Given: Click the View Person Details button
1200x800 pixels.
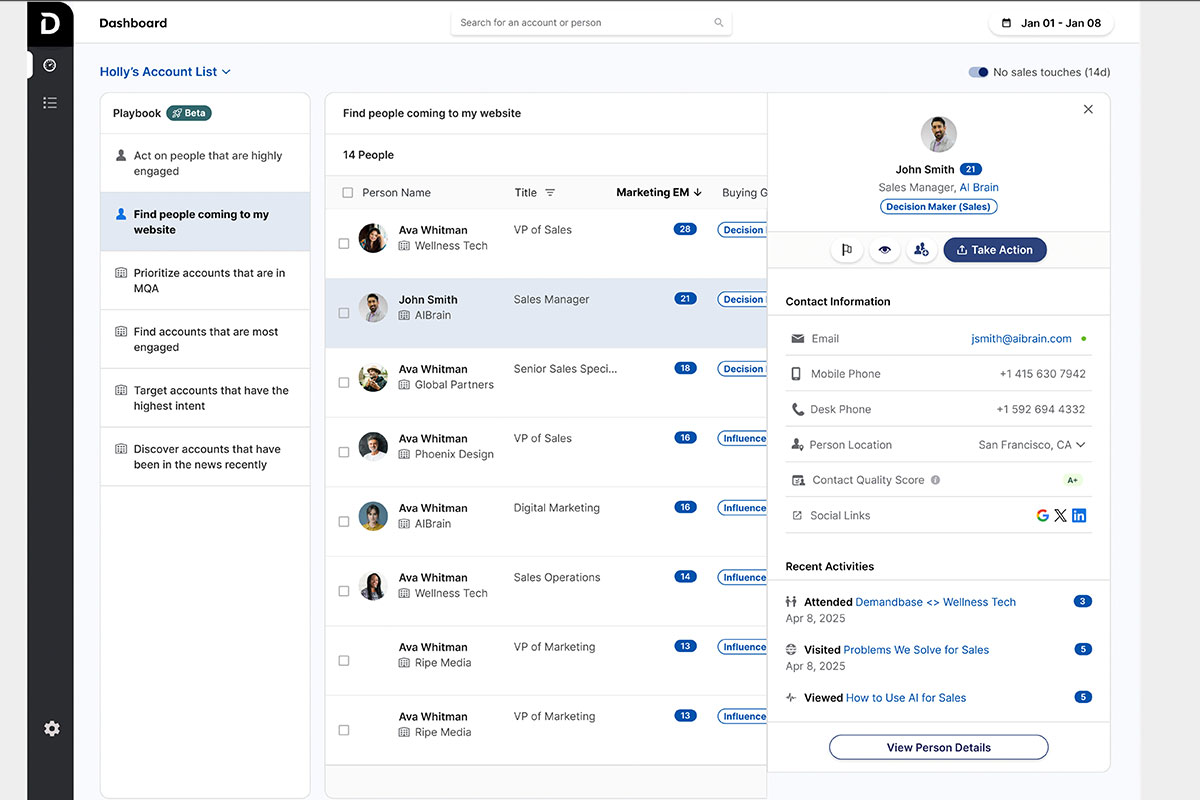Looking at the screenshot, I should tap(938, 747).
